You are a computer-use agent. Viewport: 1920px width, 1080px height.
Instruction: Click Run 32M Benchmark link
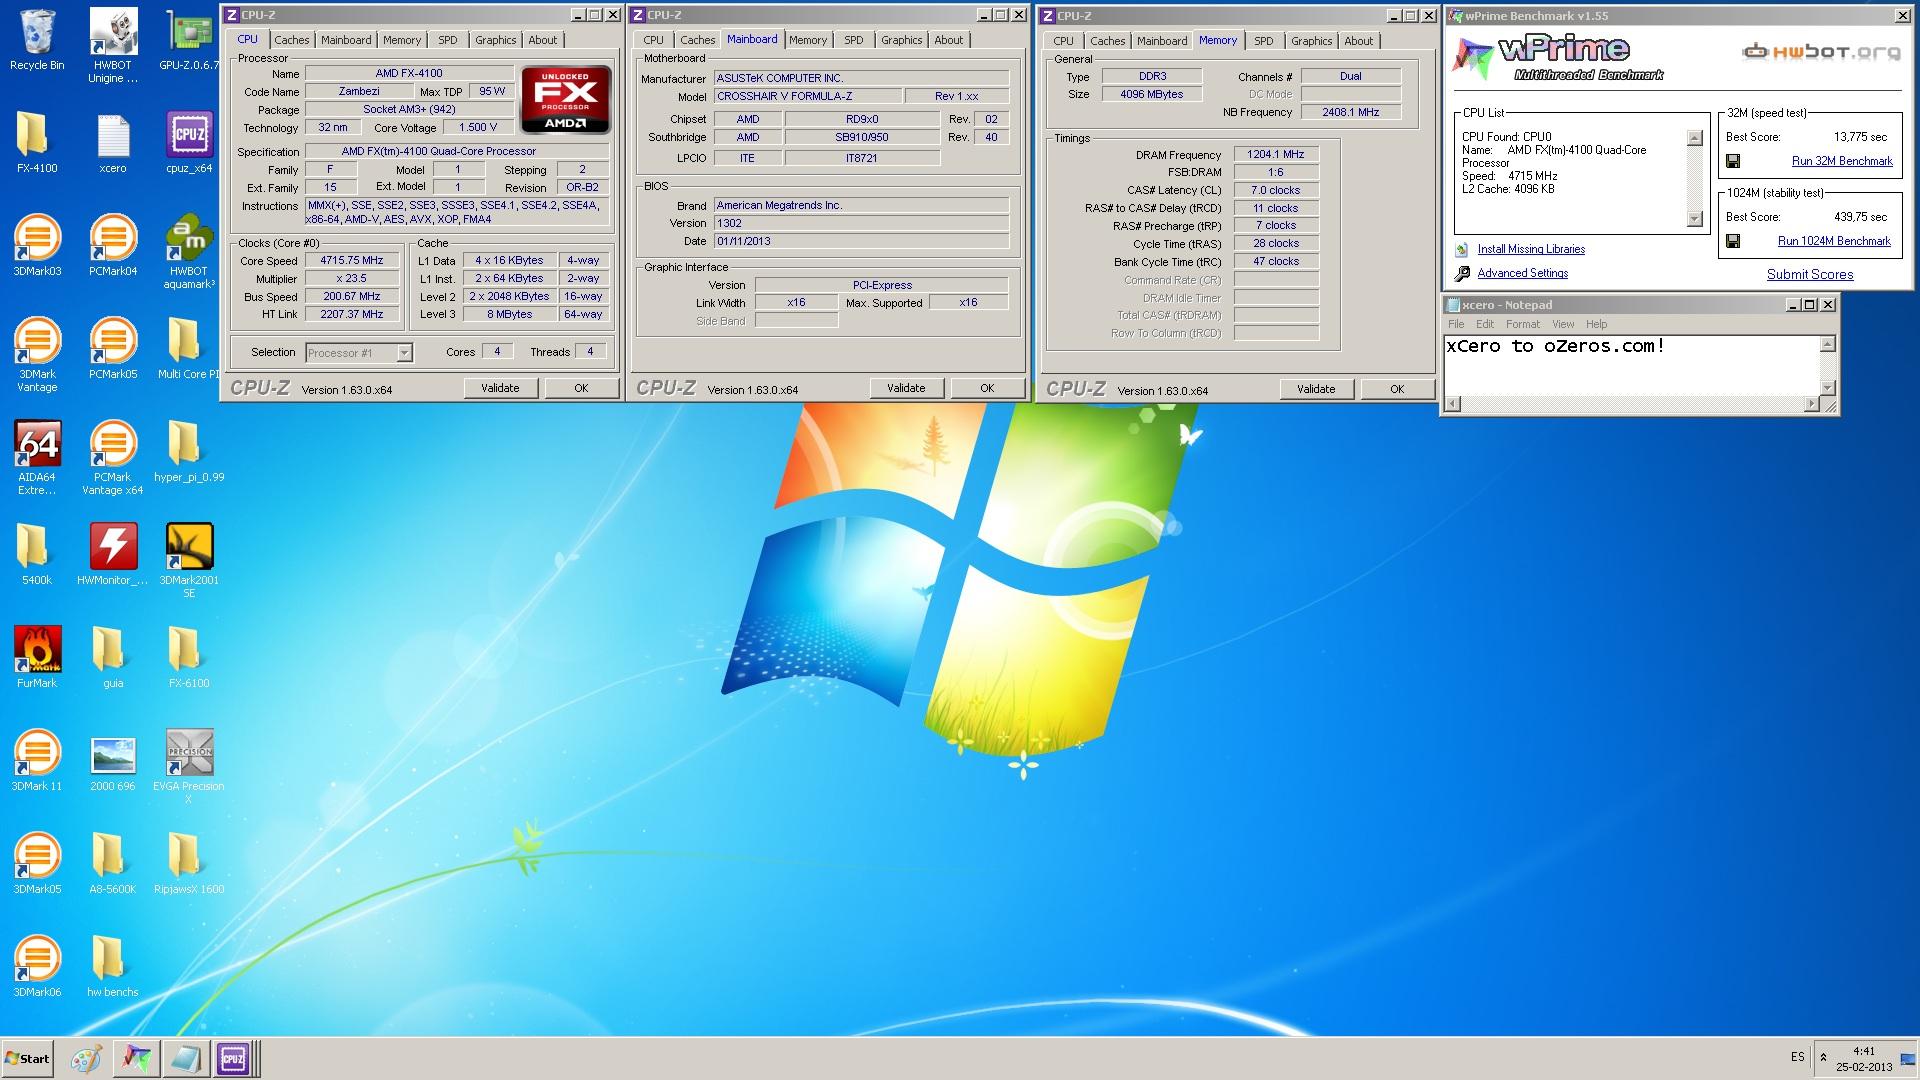tap(1842, 161)
